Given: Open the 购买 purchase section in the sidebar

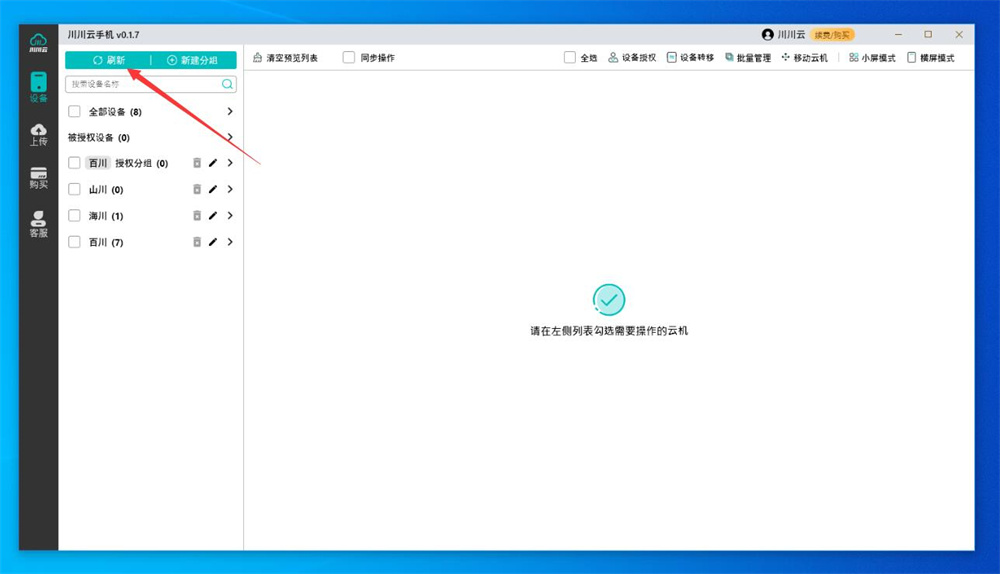Looking at the screenshot, I should click(x=38, y=178).
